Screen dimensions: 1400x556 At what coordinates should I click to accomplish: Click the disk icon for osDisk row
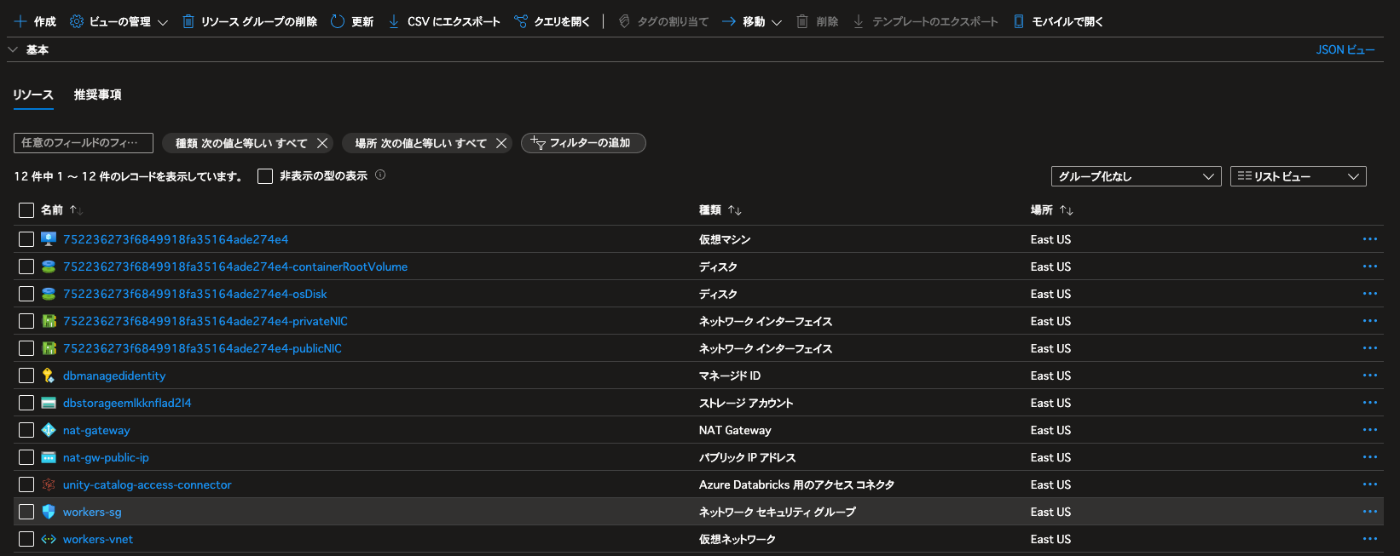[x=48, y=294]
